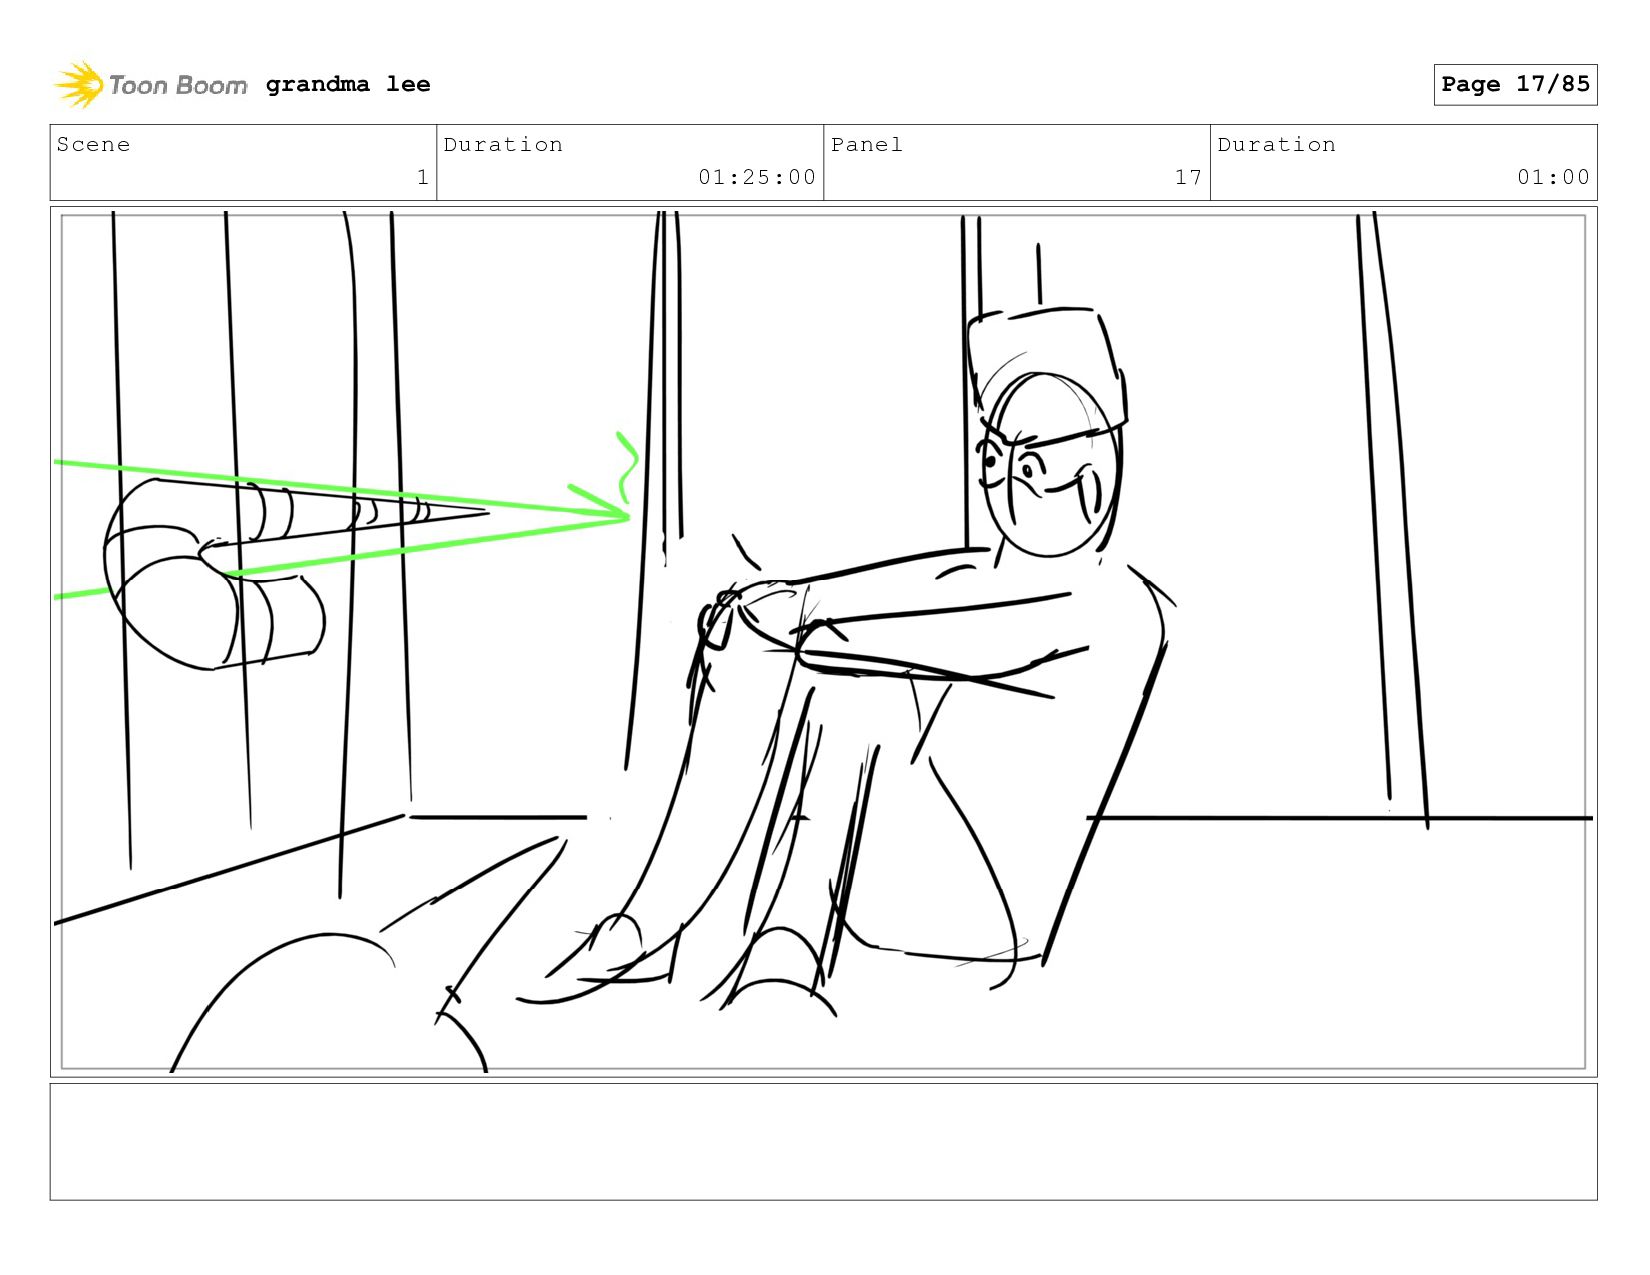Click the storyboard panel sketch image
This screenshot has height=1275, width=1650.
pyautogui.click(x=823, y=641)
